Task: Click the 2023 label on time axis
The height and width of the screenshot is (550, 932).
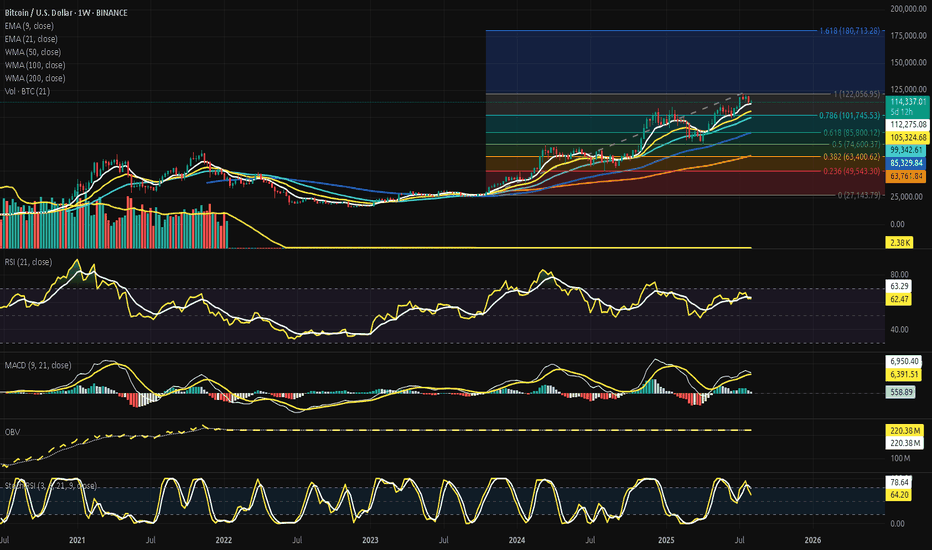Action: pos(370,540)
